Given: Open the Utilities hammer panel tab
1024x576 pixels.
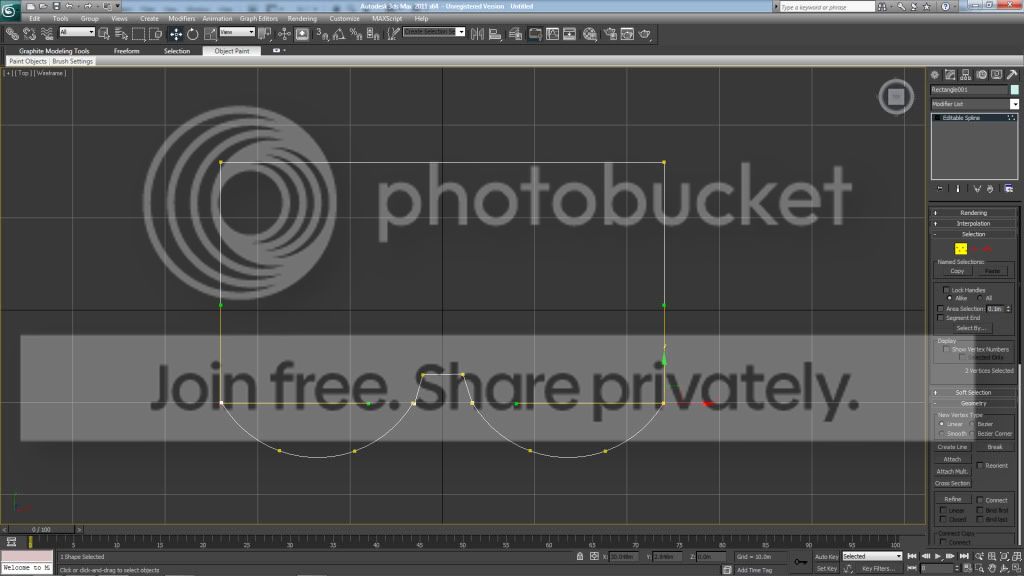Looking at the screenshot, I should 1012,75.
